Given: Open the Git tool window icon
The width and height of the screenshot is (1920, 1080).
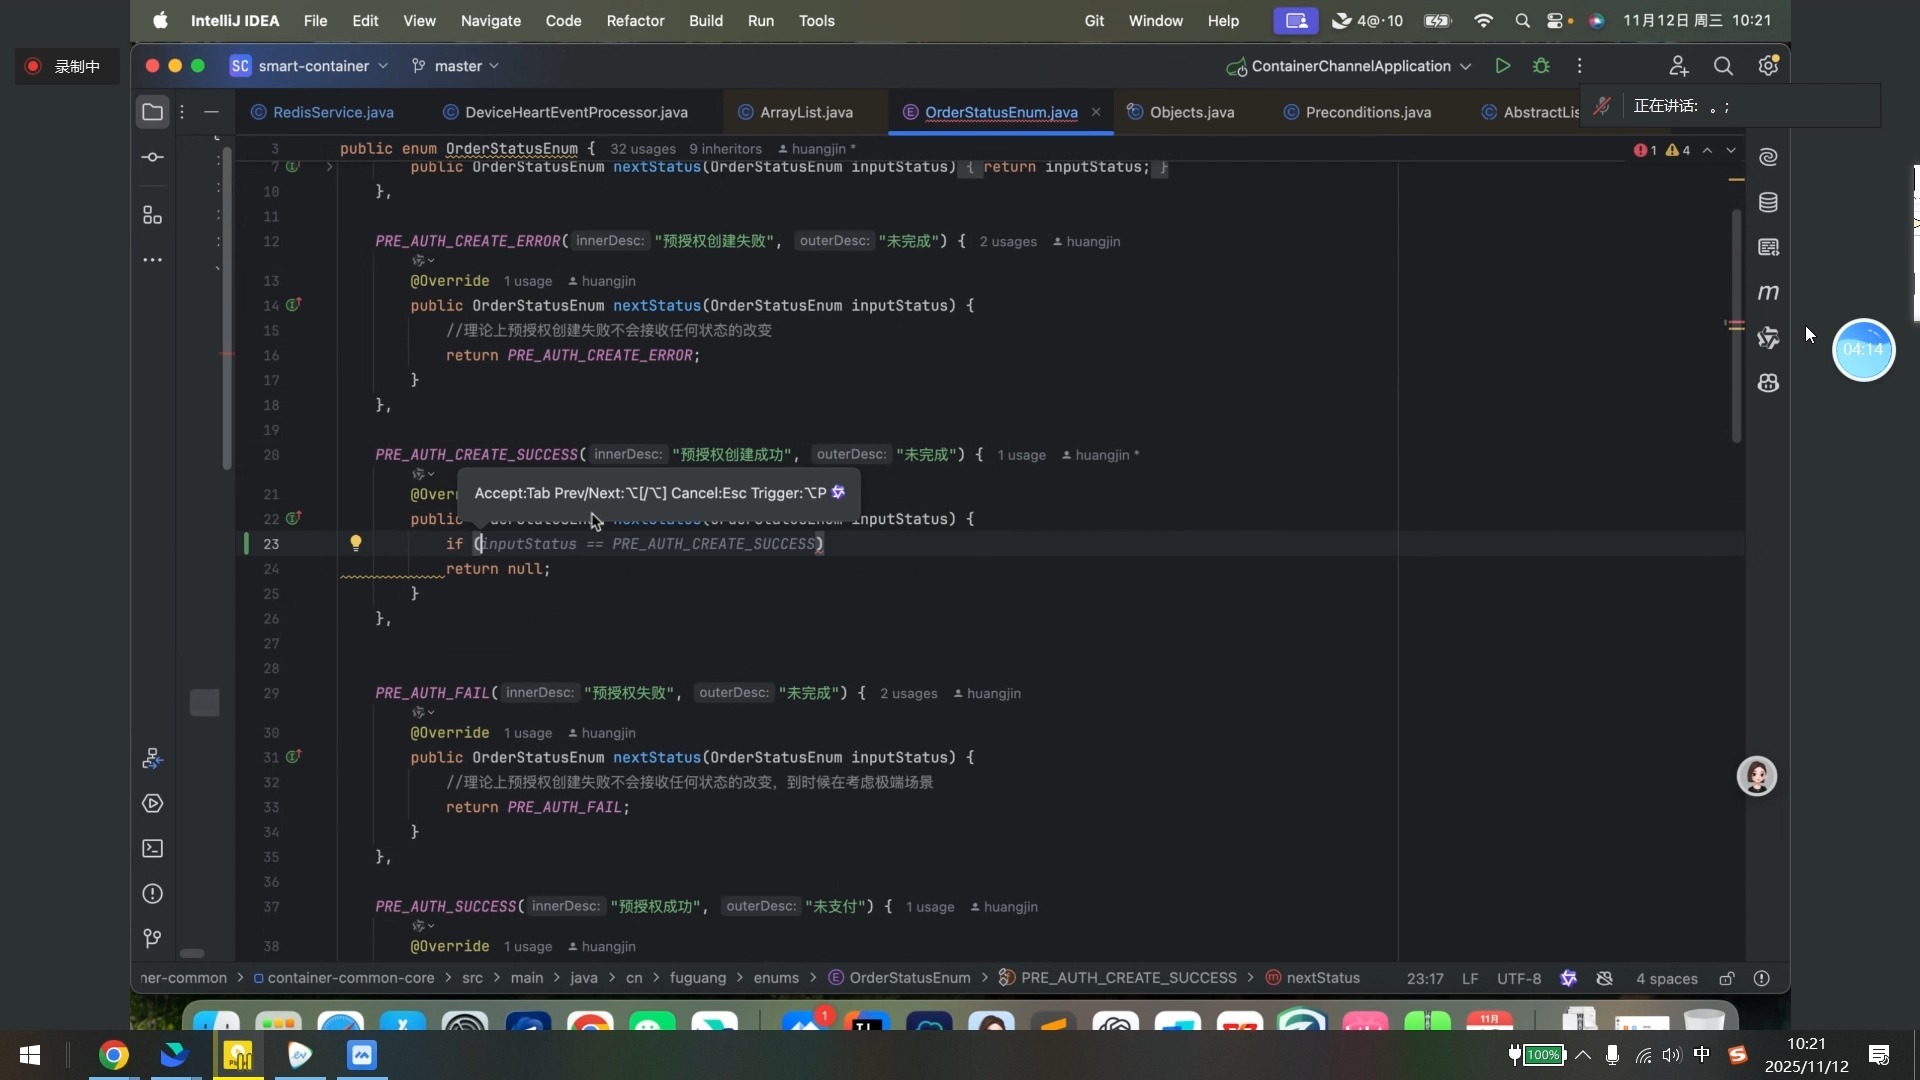Looking at the screenshot, I should tap(152, 938).
